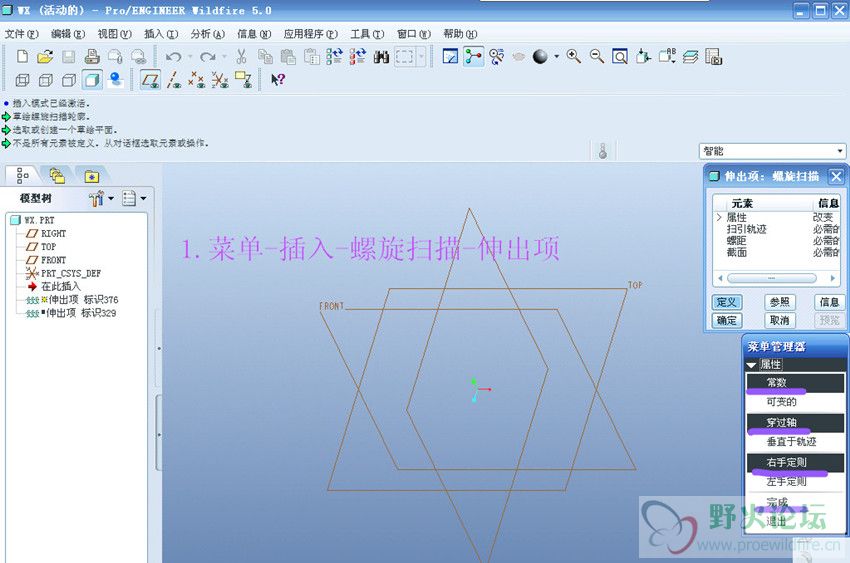
Task: Open the 分析(A) menu
Action: point(208,34)
